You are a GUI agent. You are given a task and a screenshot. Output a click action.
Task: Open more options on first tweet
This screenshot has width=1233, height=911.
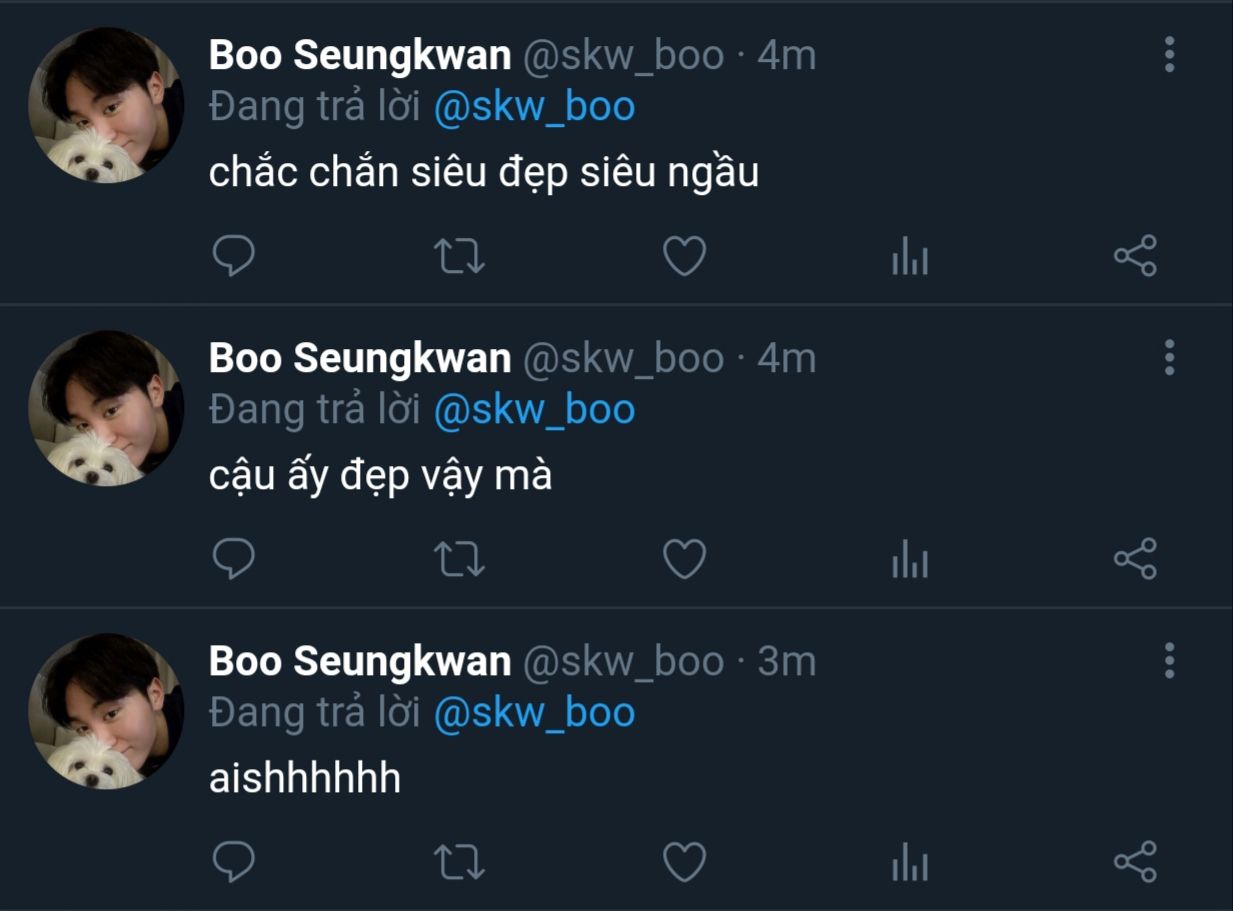(1169, 54)
